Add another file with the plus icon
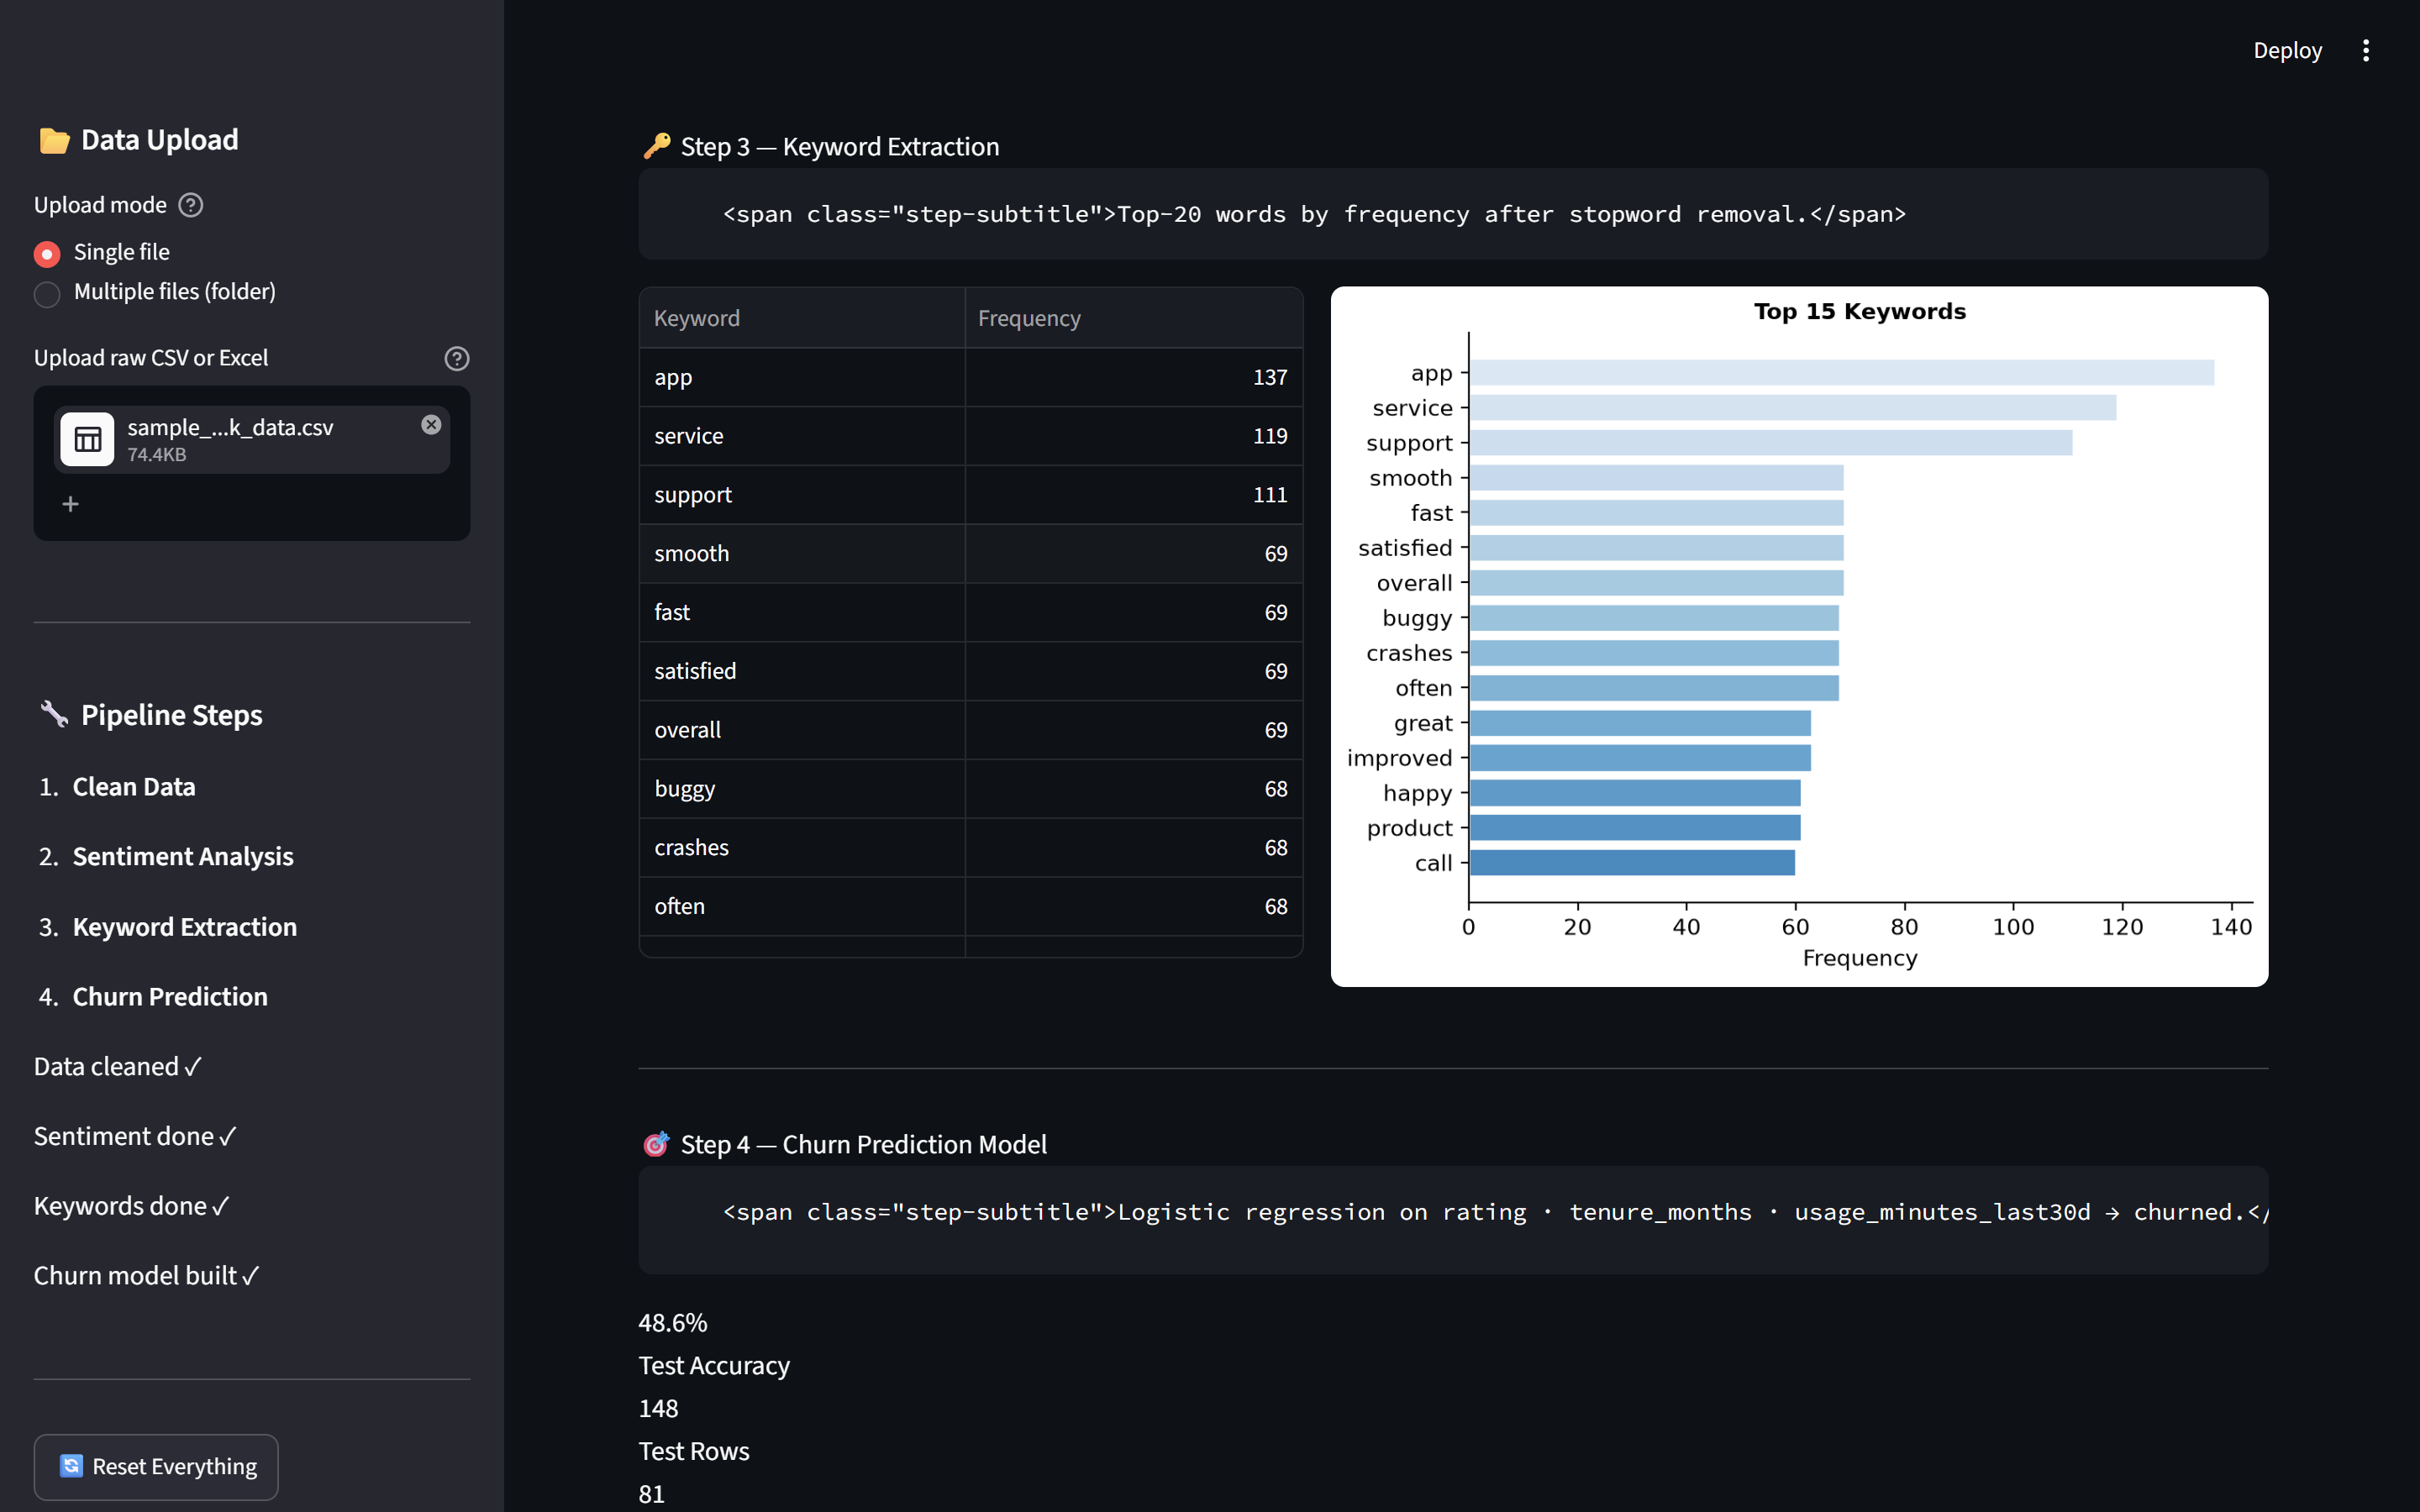2420x1512 pixels. tap(70, 504)
